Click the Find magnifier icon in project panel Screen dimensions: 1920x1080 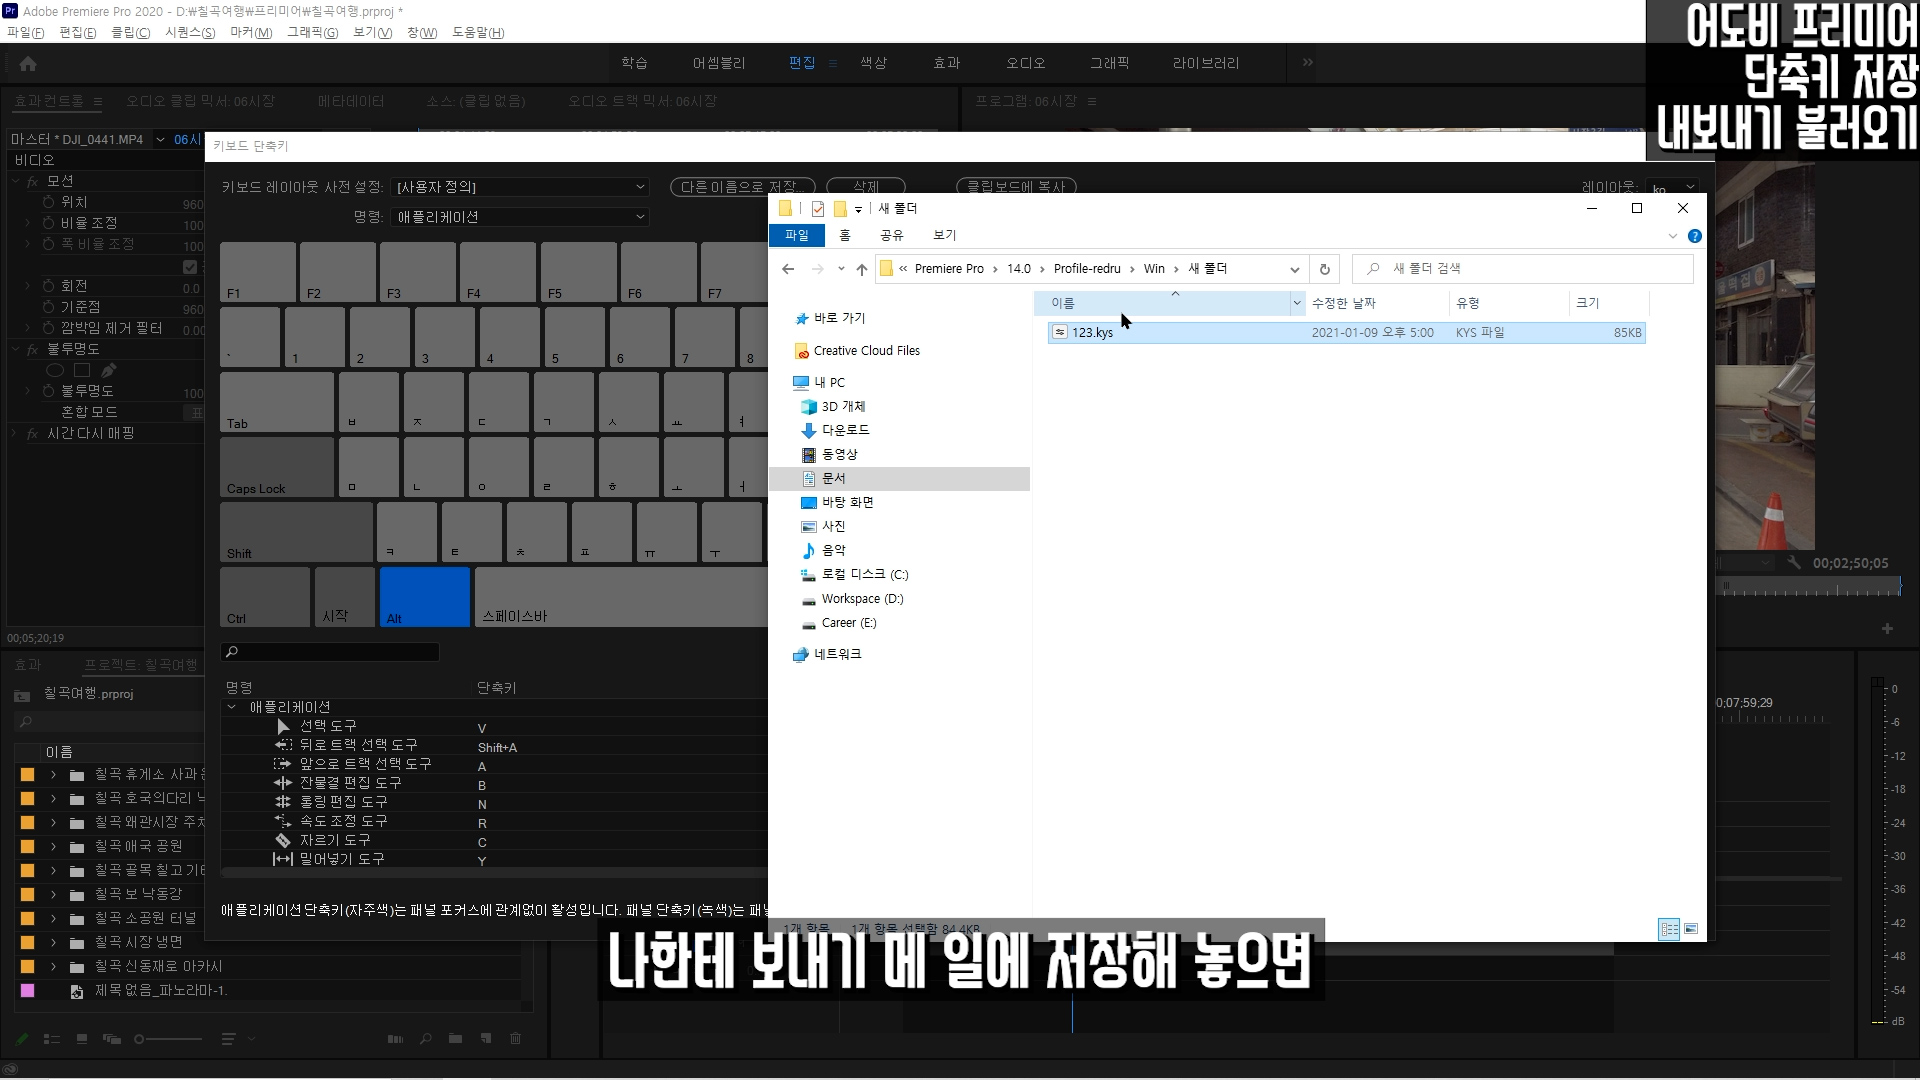click(426, 1039)
